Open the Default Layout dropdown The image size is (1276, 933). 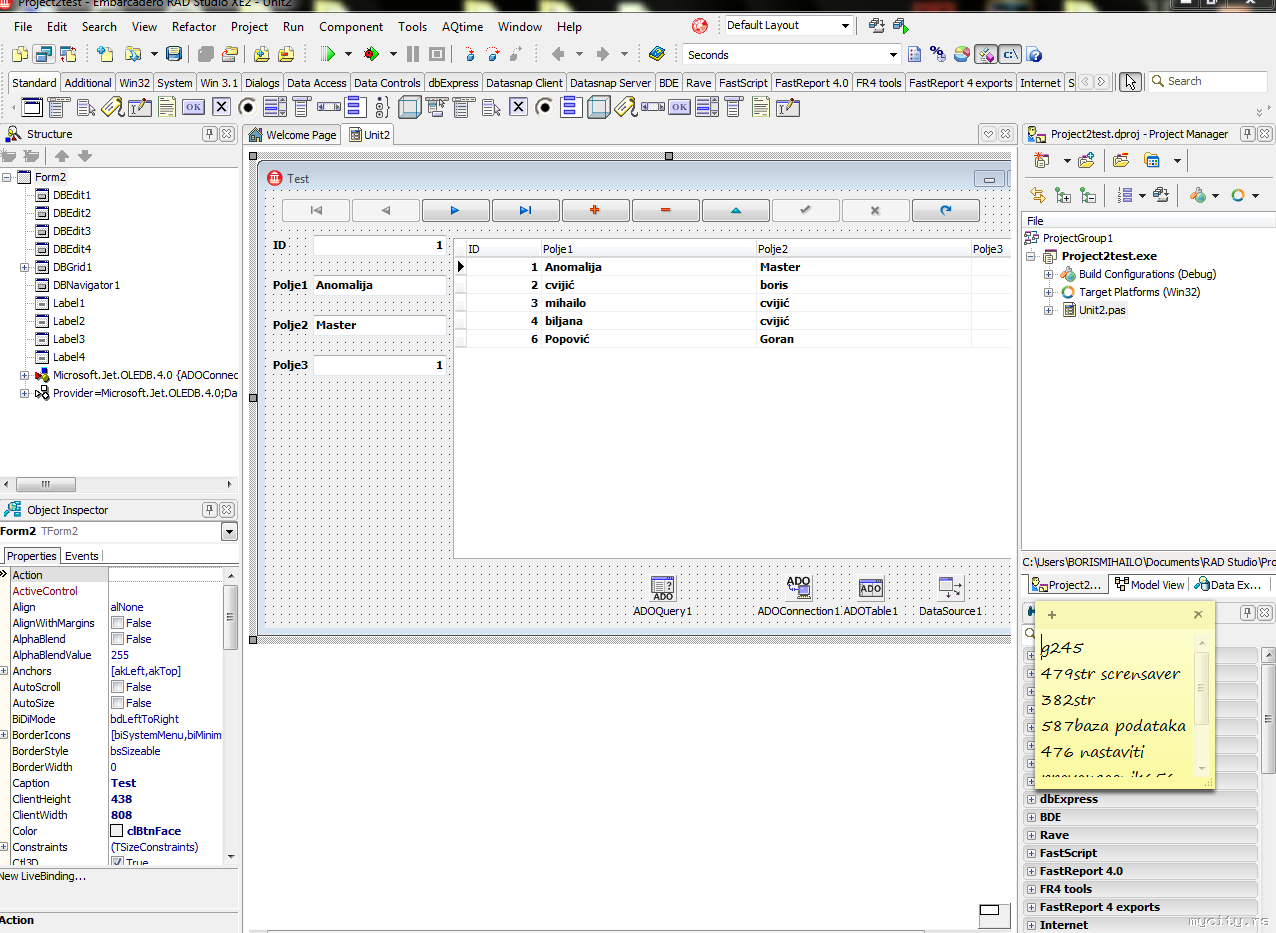click(845, 26)
